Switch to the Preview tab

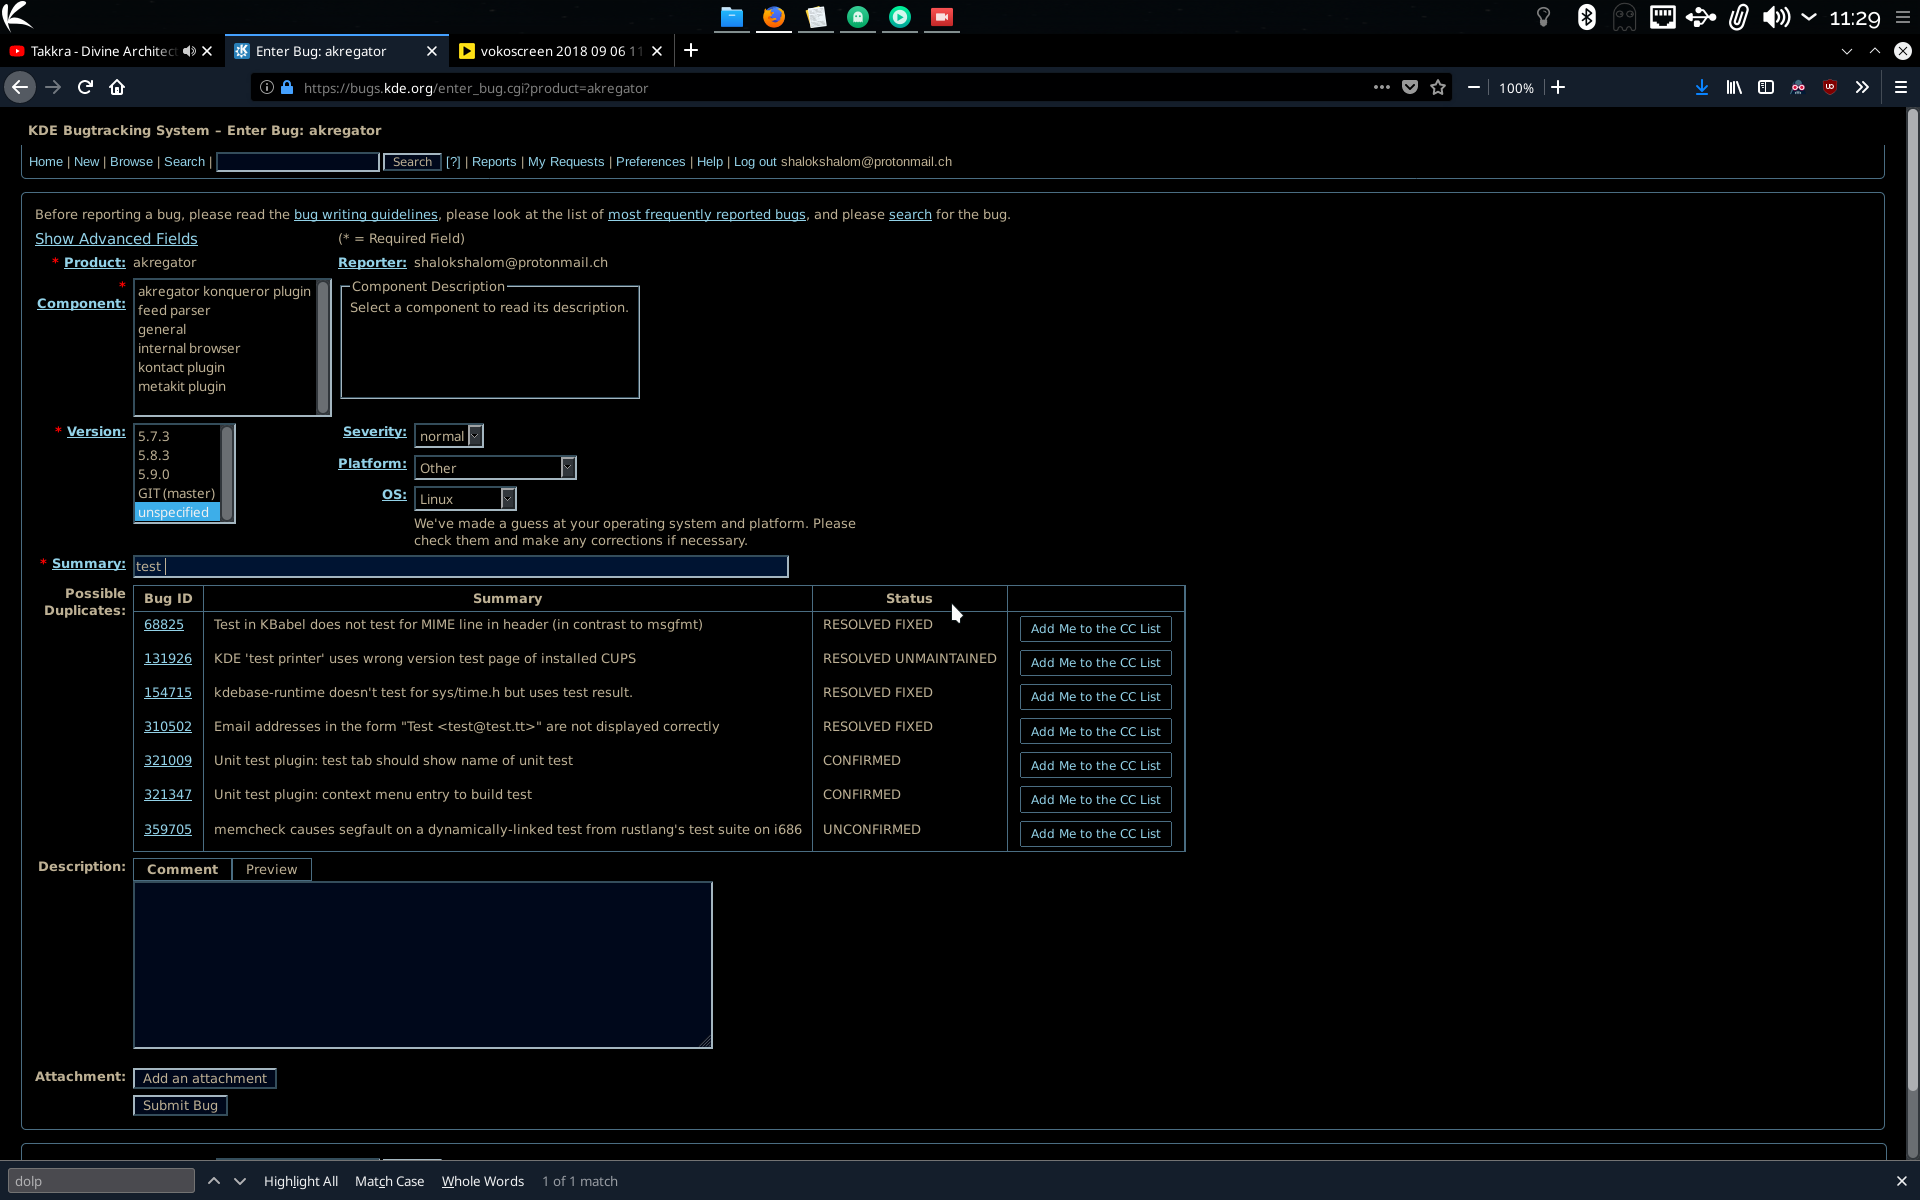click(x=271, y=869)
